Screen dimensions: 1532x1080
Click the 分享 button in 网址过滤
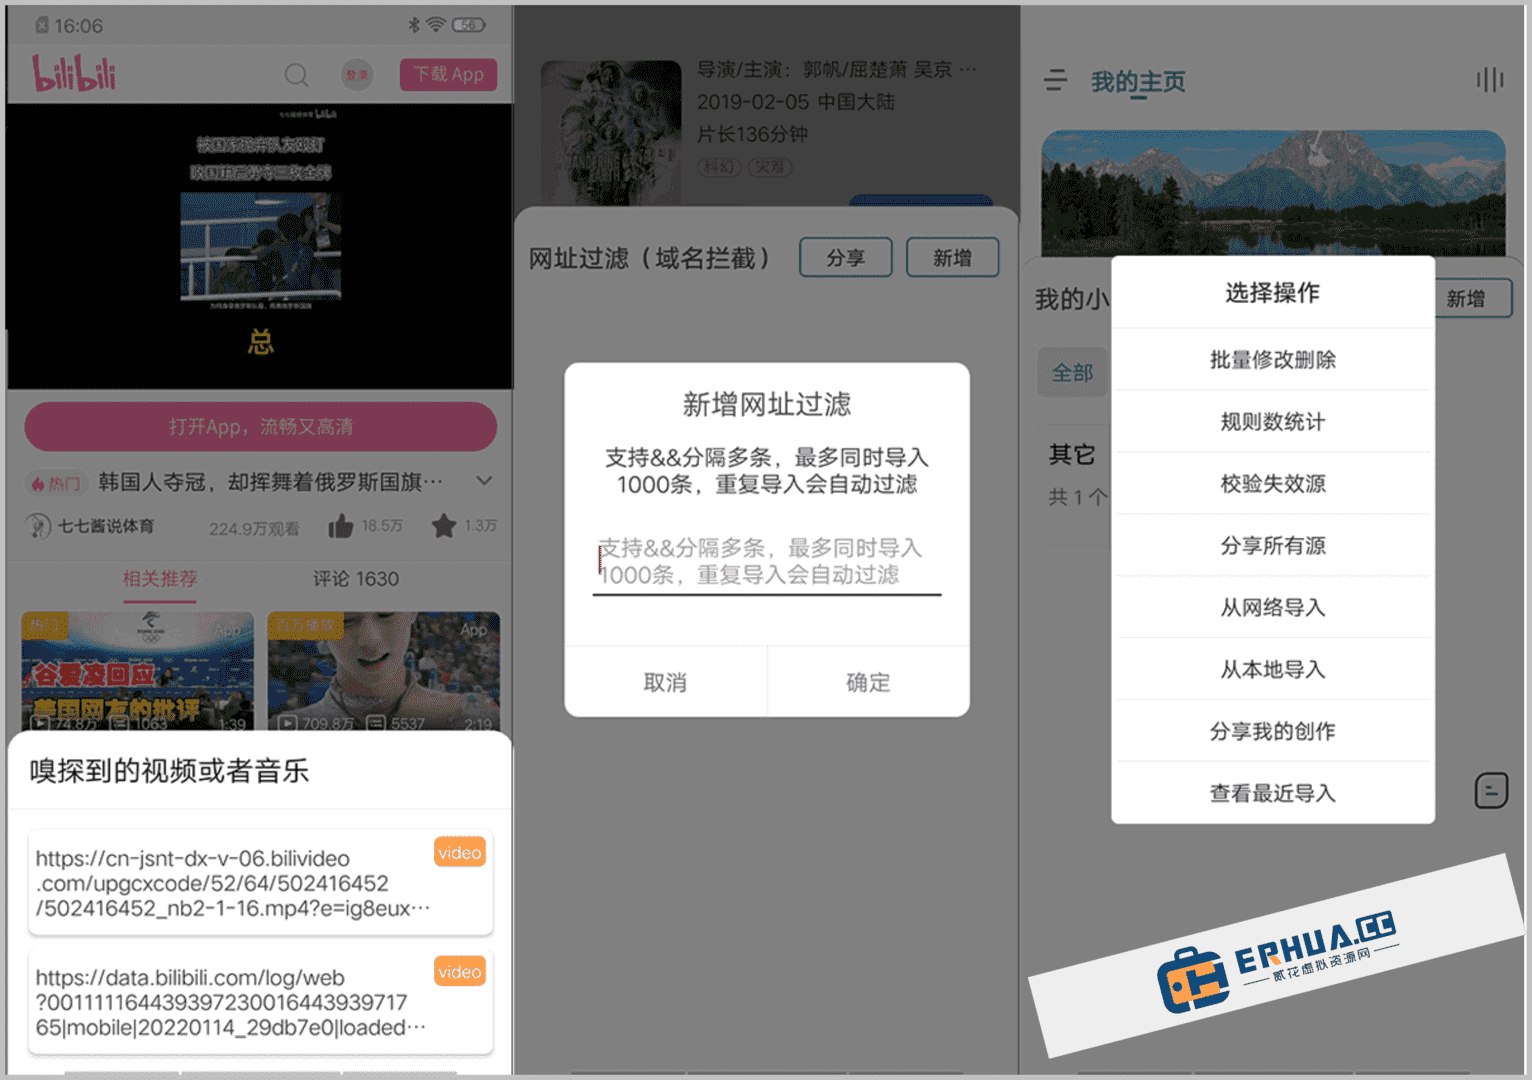coord(845,257)
